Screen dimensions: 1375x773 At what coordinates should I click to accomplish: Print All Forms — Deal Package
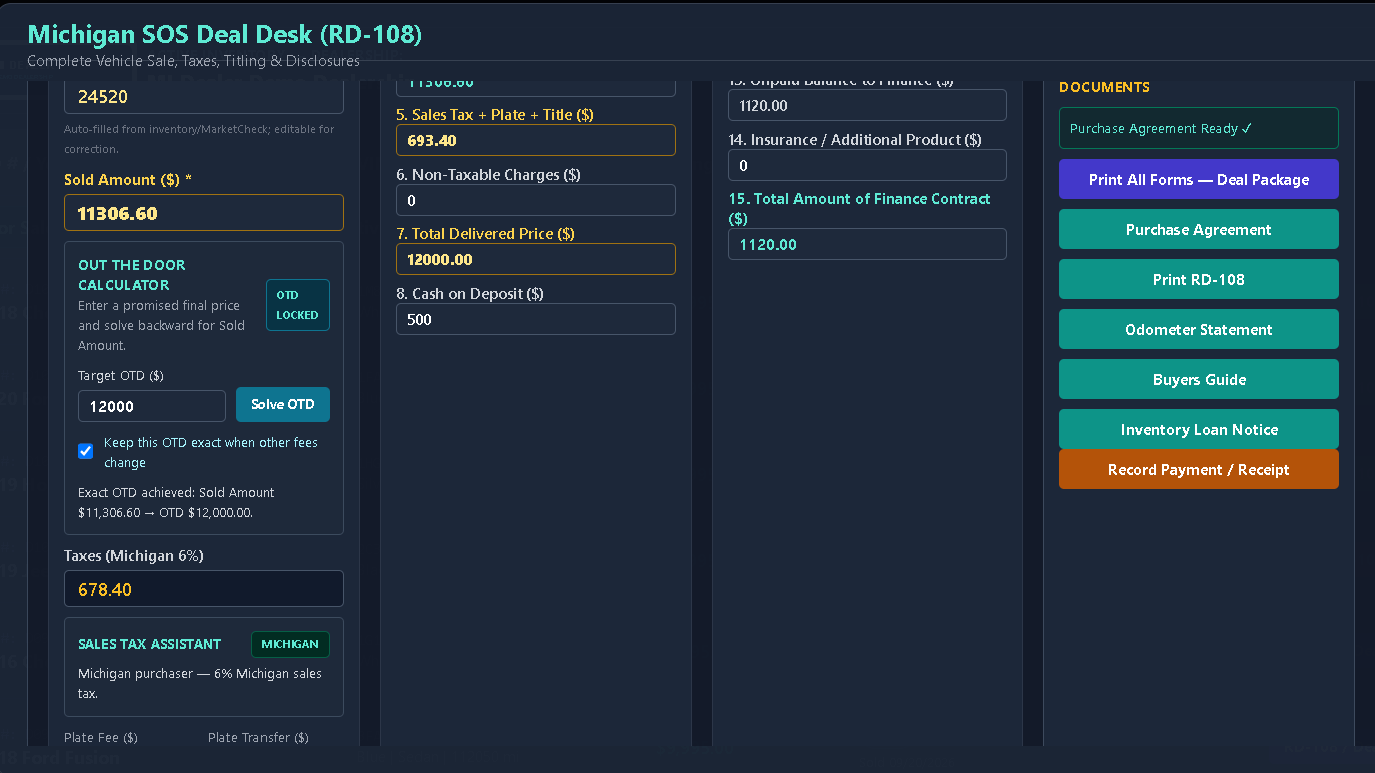[1199, 180]
